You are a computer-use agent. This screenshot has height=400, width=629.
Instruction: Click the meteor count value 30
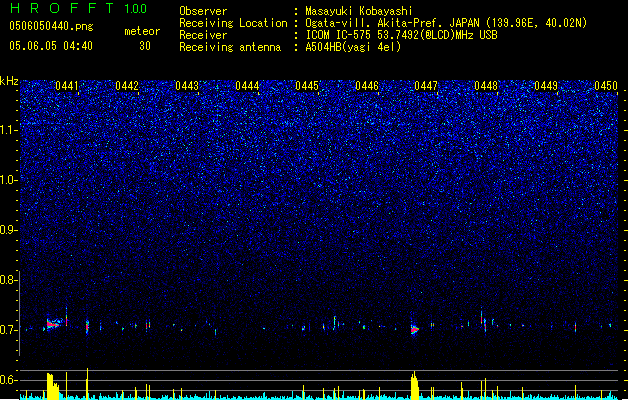tap(145, 46)
